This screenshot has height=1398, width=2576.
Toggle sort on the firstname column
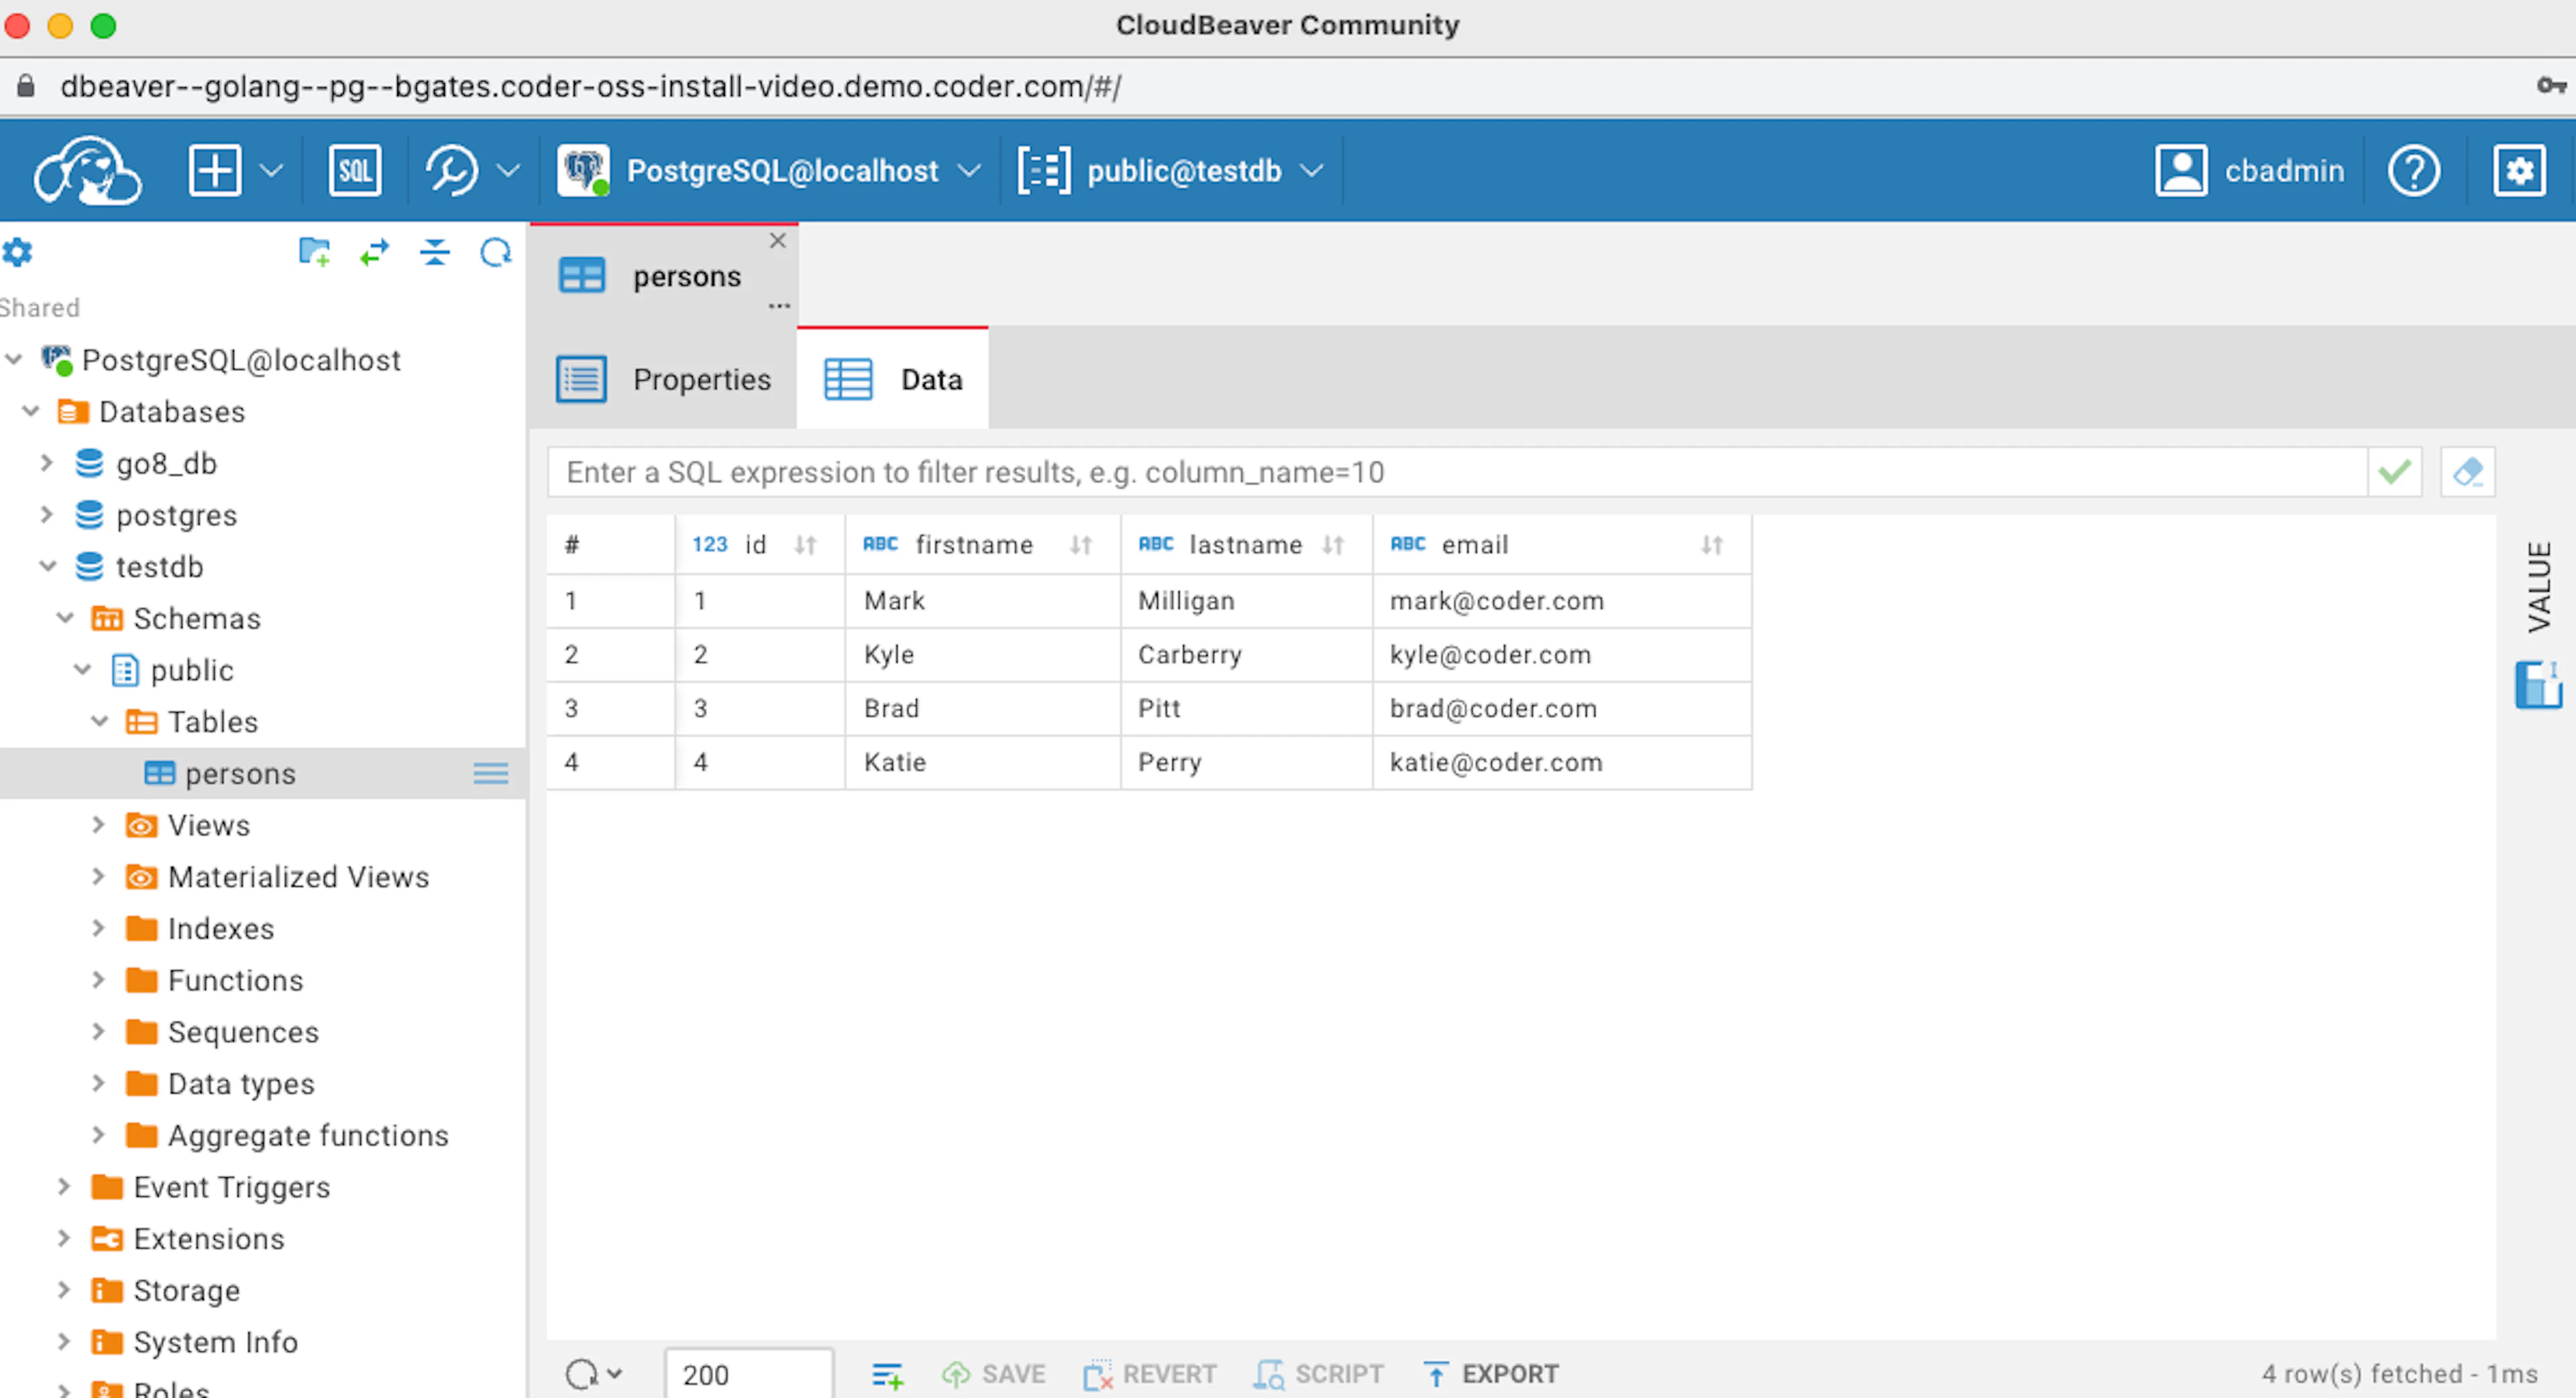(1080, 545)
